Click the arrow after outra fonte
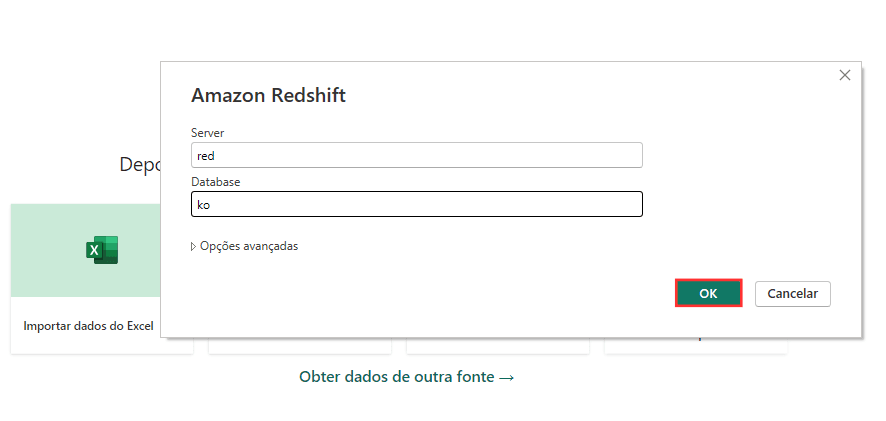The image size is (886, 421). point(507,377)
